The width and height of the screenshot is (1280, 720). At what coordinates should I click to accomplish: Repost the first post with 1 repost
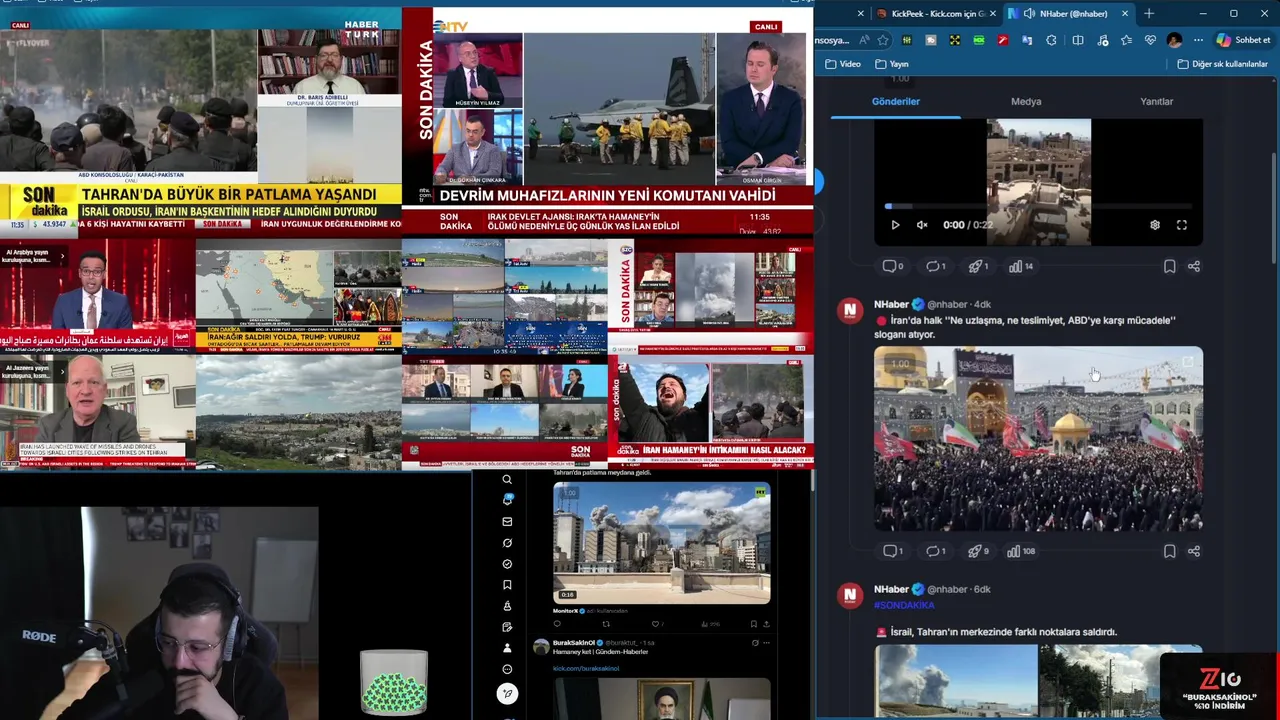pos(936,266)
